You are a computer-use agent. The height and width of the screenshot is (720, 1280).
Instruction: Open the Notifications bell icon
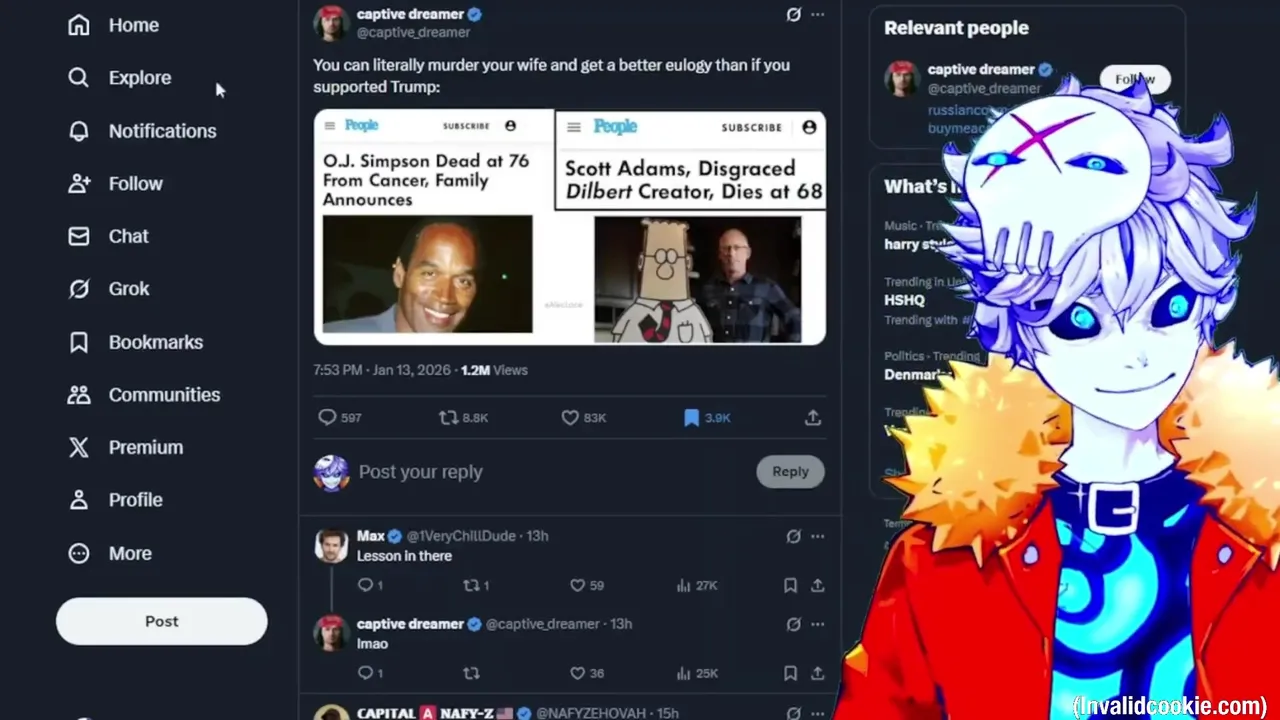79,131
